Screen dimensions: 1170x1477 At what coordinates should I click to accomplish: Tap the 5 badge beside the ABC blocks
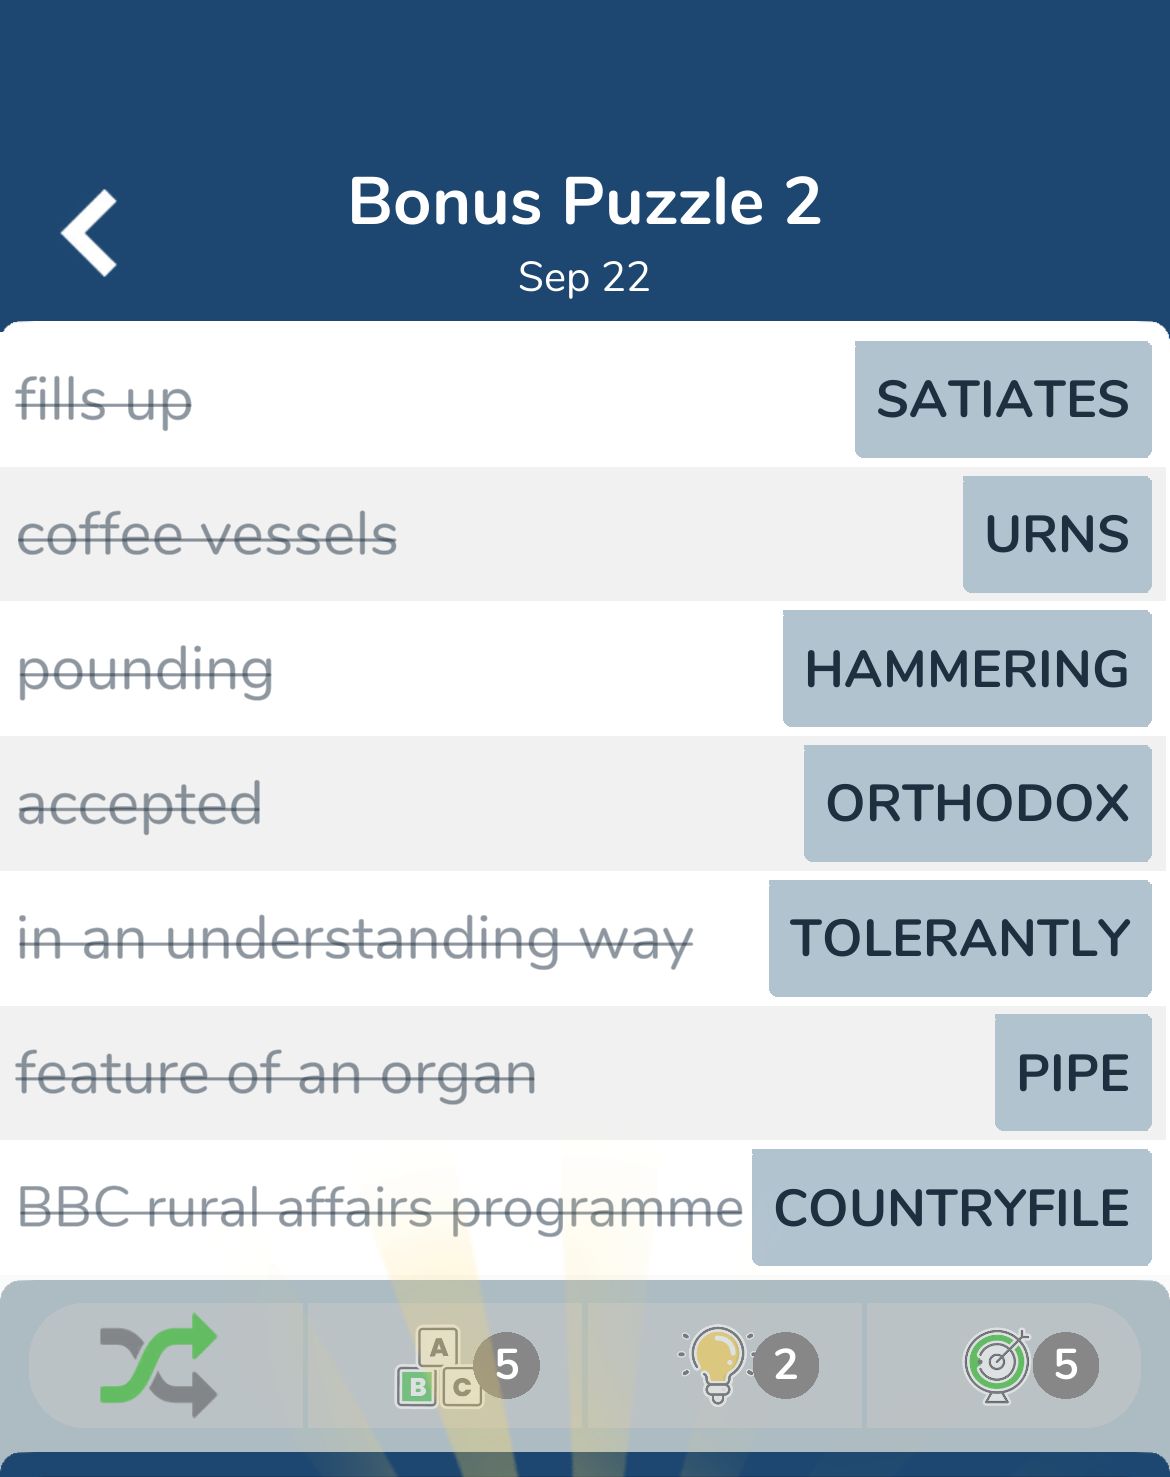pyautogui.click(x=507, y=1365)
